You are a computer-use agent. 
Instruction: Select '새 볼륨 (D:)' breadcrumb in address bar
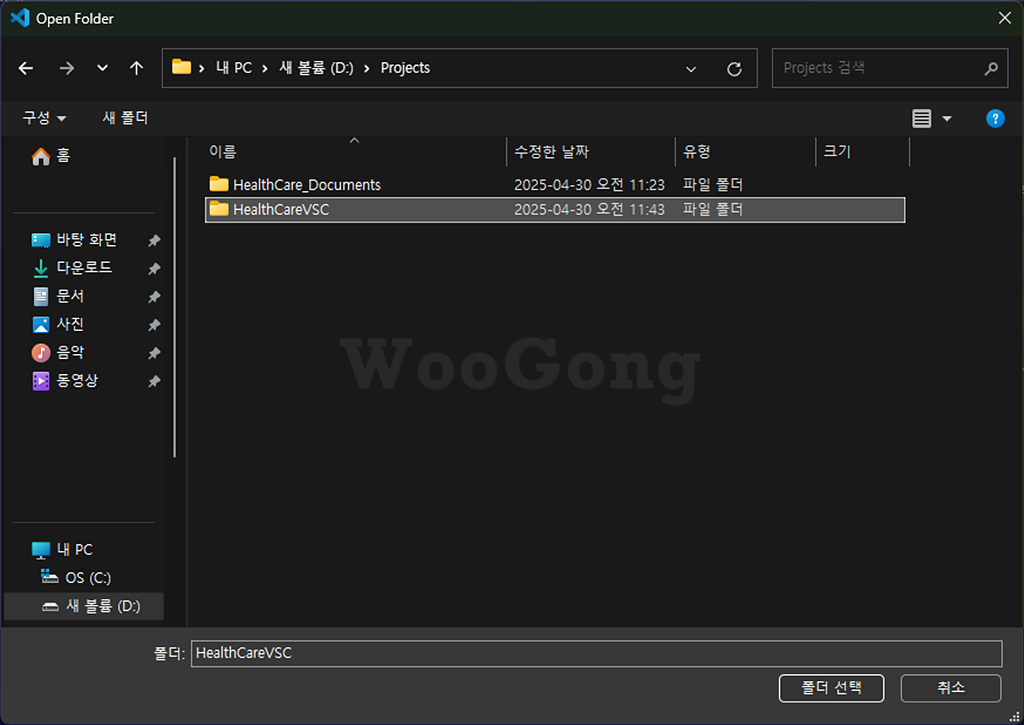pos(316,68)
